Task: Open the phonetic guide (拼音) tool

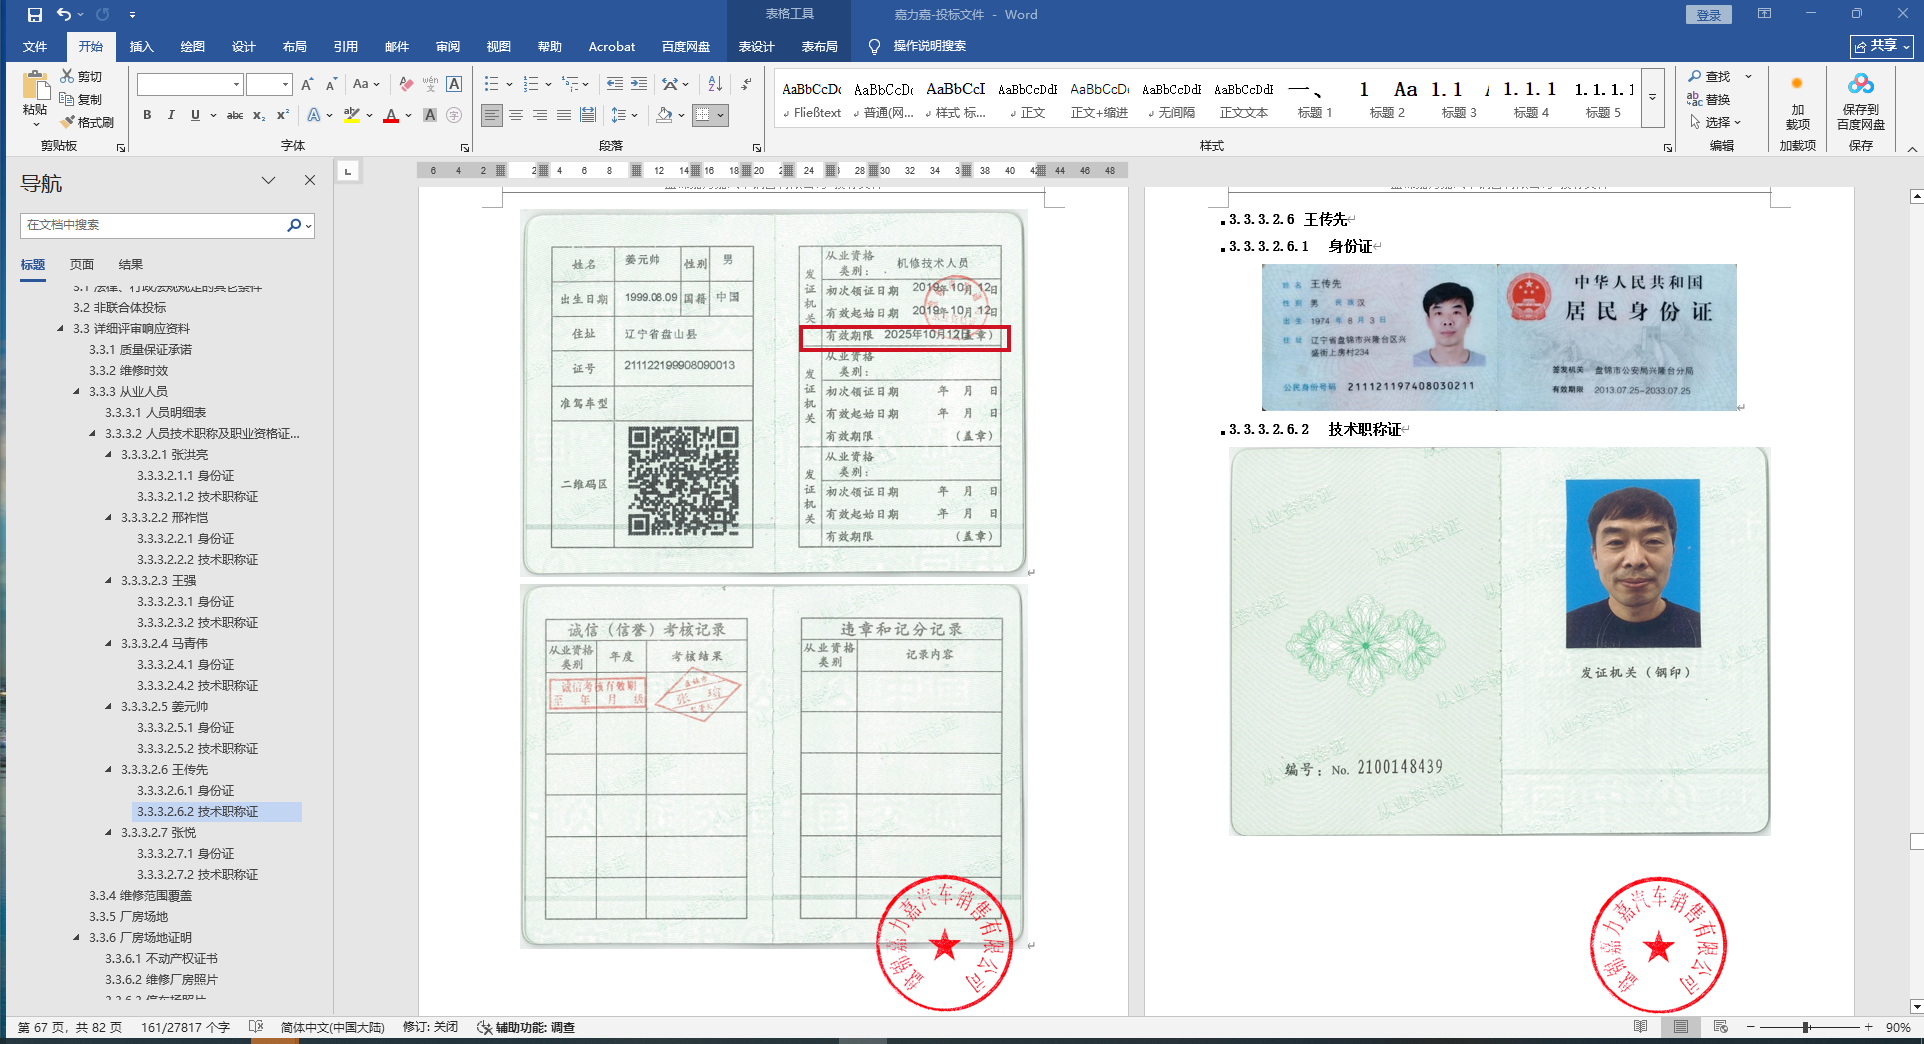Action: pyautogui.click(x=430, y=84)
